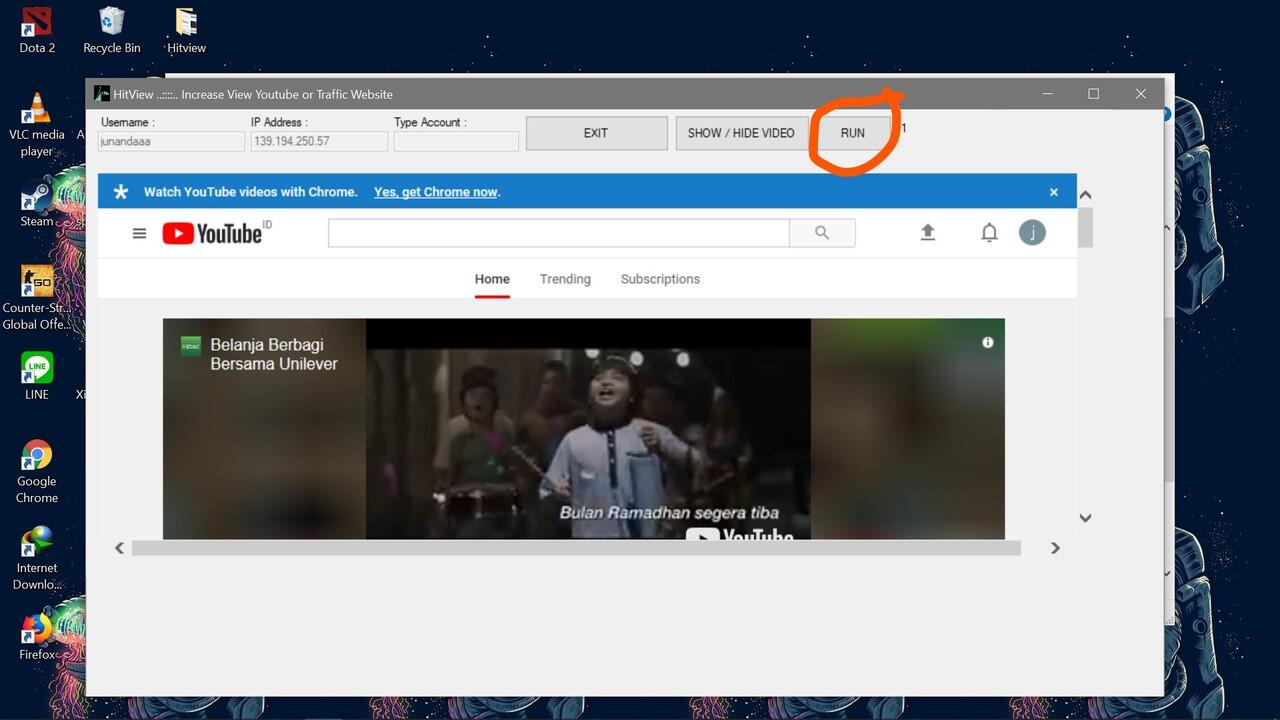This screenshot has height=720, width=1280.
Task: Follow the 'Yes, get Chrome now' link
Action: pyautogui.click(x=436, y=192)
